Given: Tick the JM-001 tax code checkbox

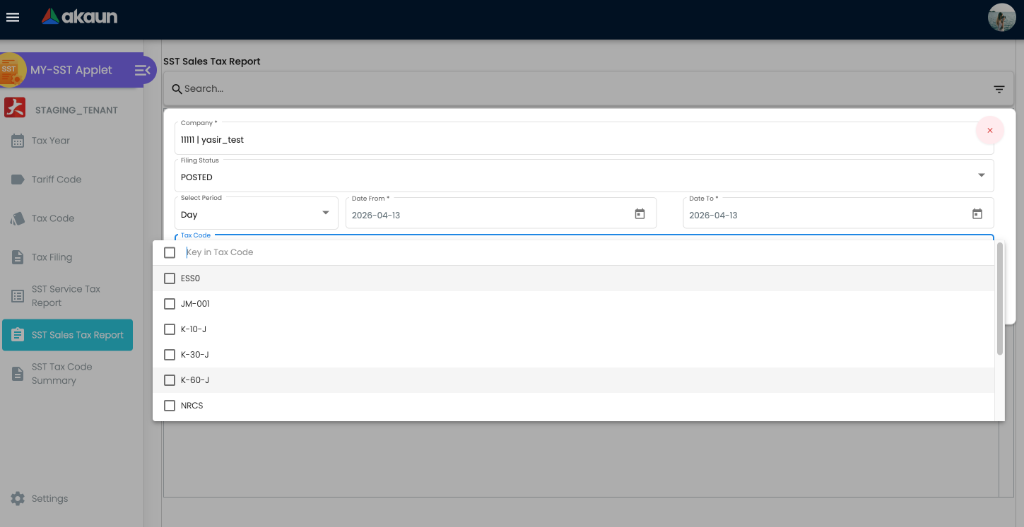Looking at the screenshot, I should pyautogui.click(x=170, y=304).
